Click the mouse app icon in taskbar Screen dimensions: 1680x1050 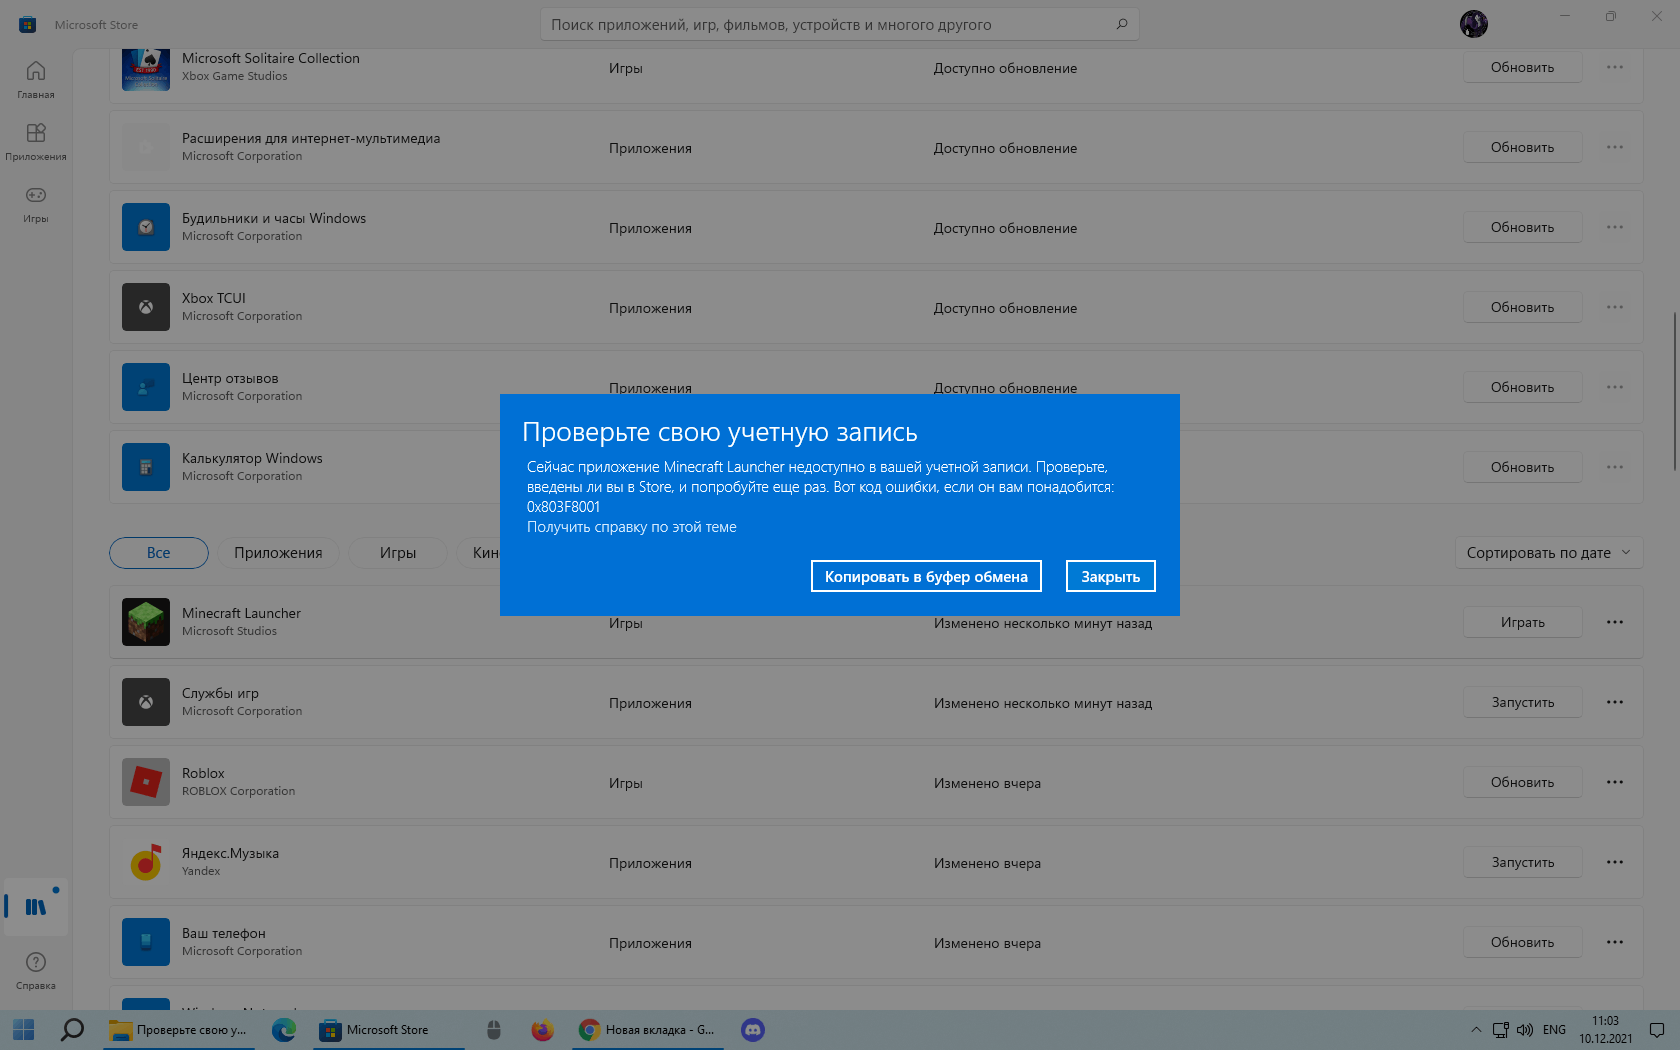pos(493,1030)
